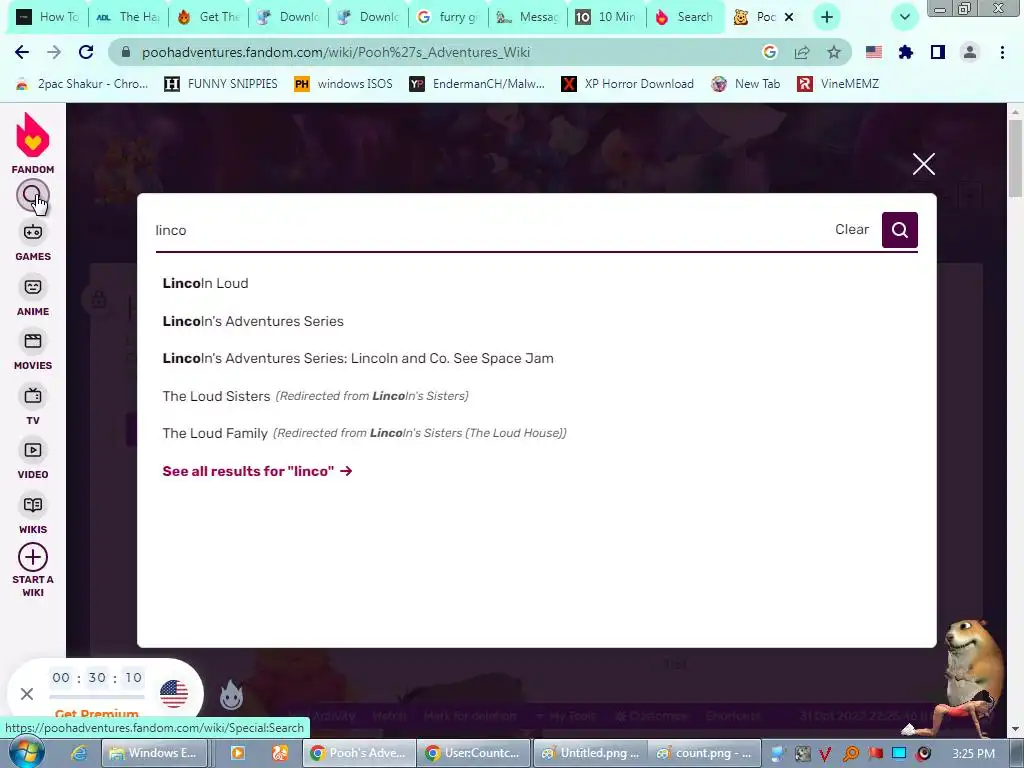Viewport: 1024px width, 768px height.
Task: Open Internet Explorer from taskbar
Action: [x=79, y=753]
